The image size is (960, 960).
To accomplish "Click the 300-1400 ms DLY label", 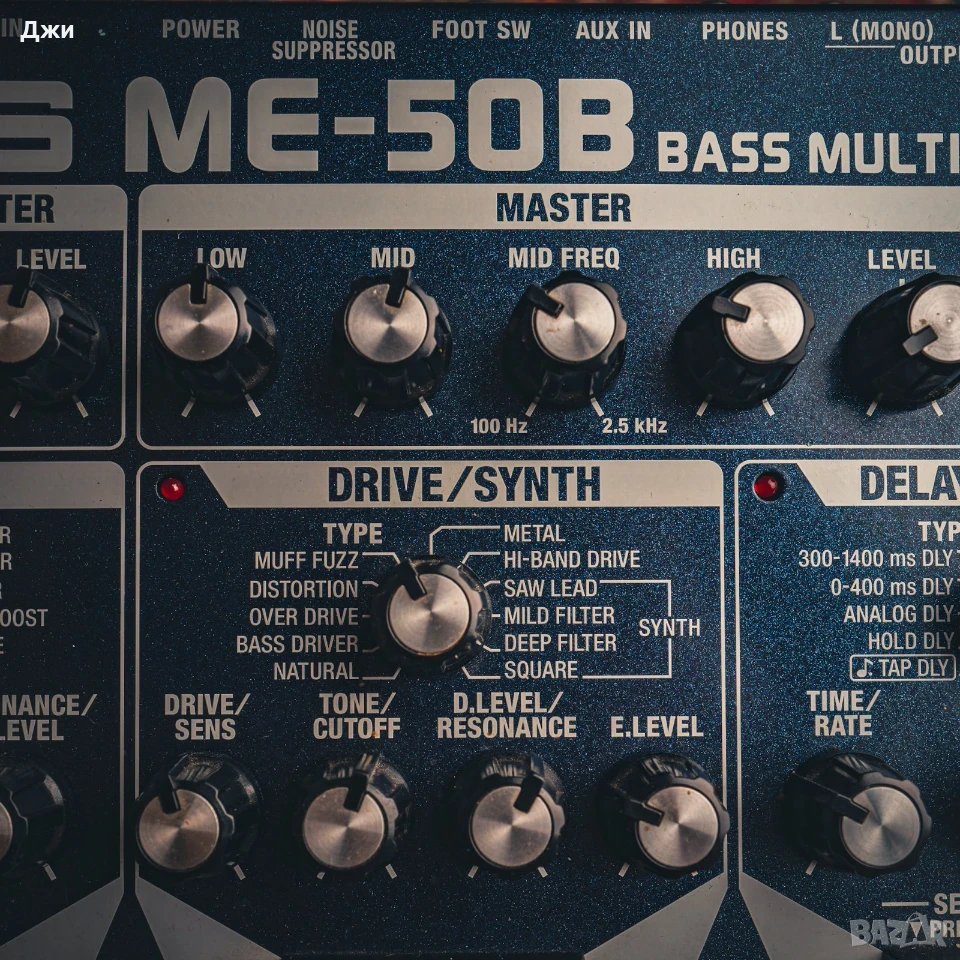I will click(x=876, y=558).
